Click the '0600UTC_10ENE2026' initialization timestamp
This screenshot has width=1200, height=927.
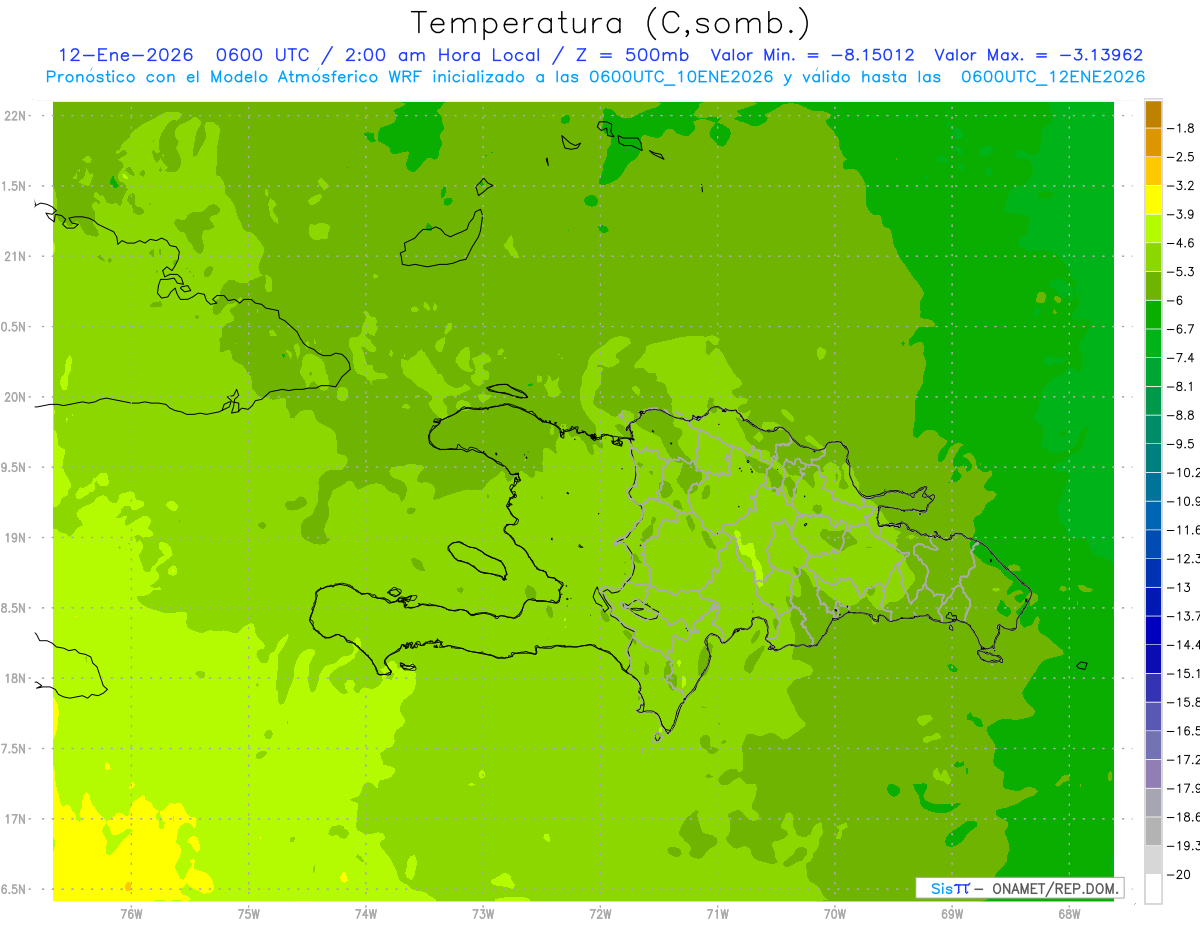tap(681, 77)
